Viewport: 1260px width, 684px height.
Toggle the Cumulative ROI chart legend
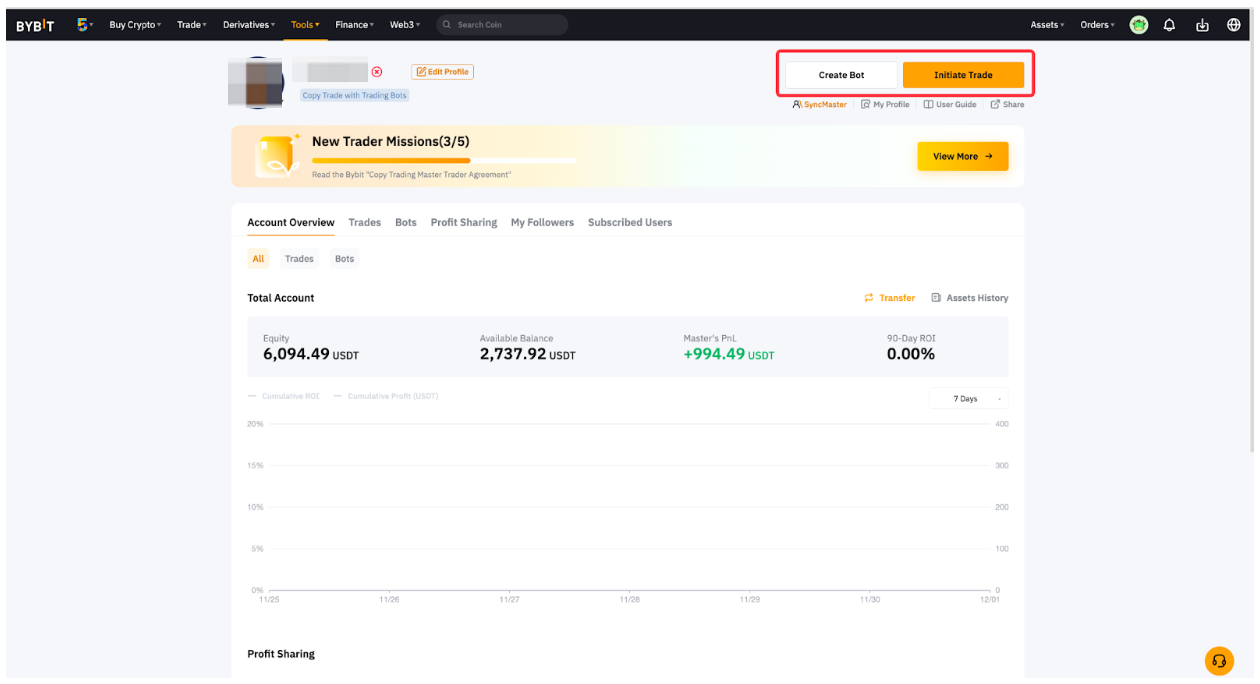point(284,397)
